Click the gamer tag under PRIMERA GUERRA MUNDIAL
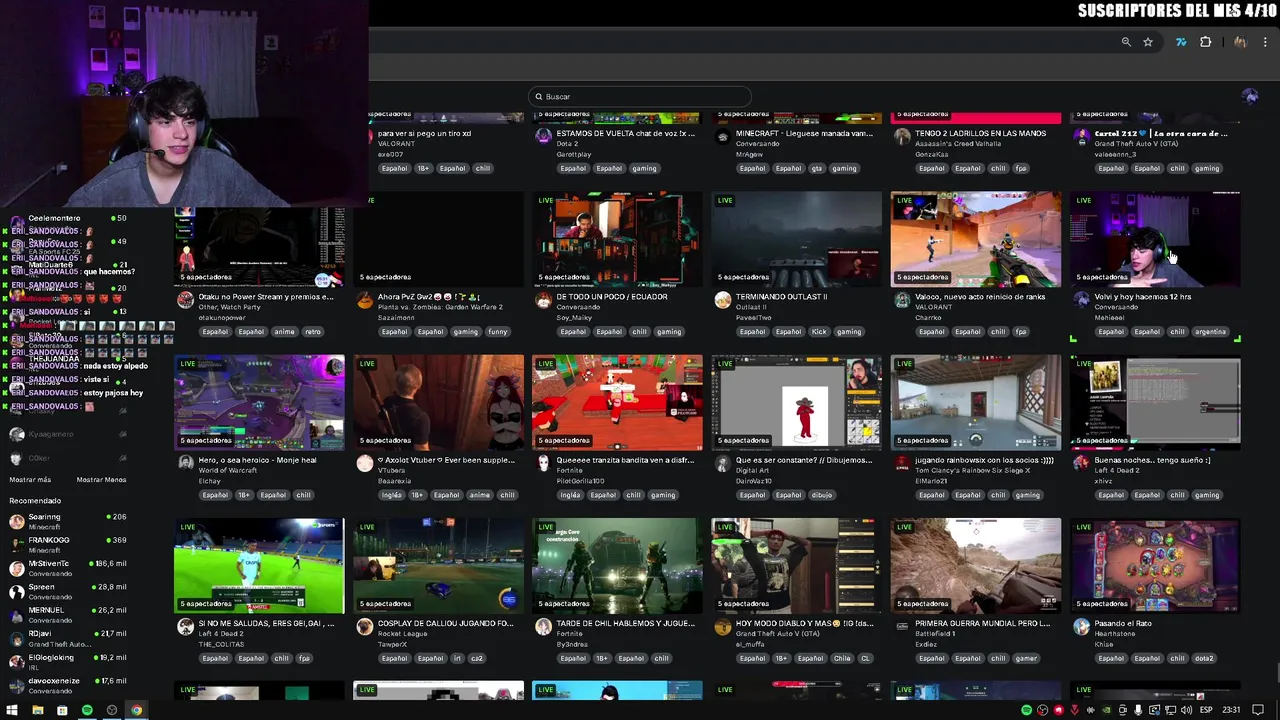This screenshot has width=1280, height=720. [1026, 659]
